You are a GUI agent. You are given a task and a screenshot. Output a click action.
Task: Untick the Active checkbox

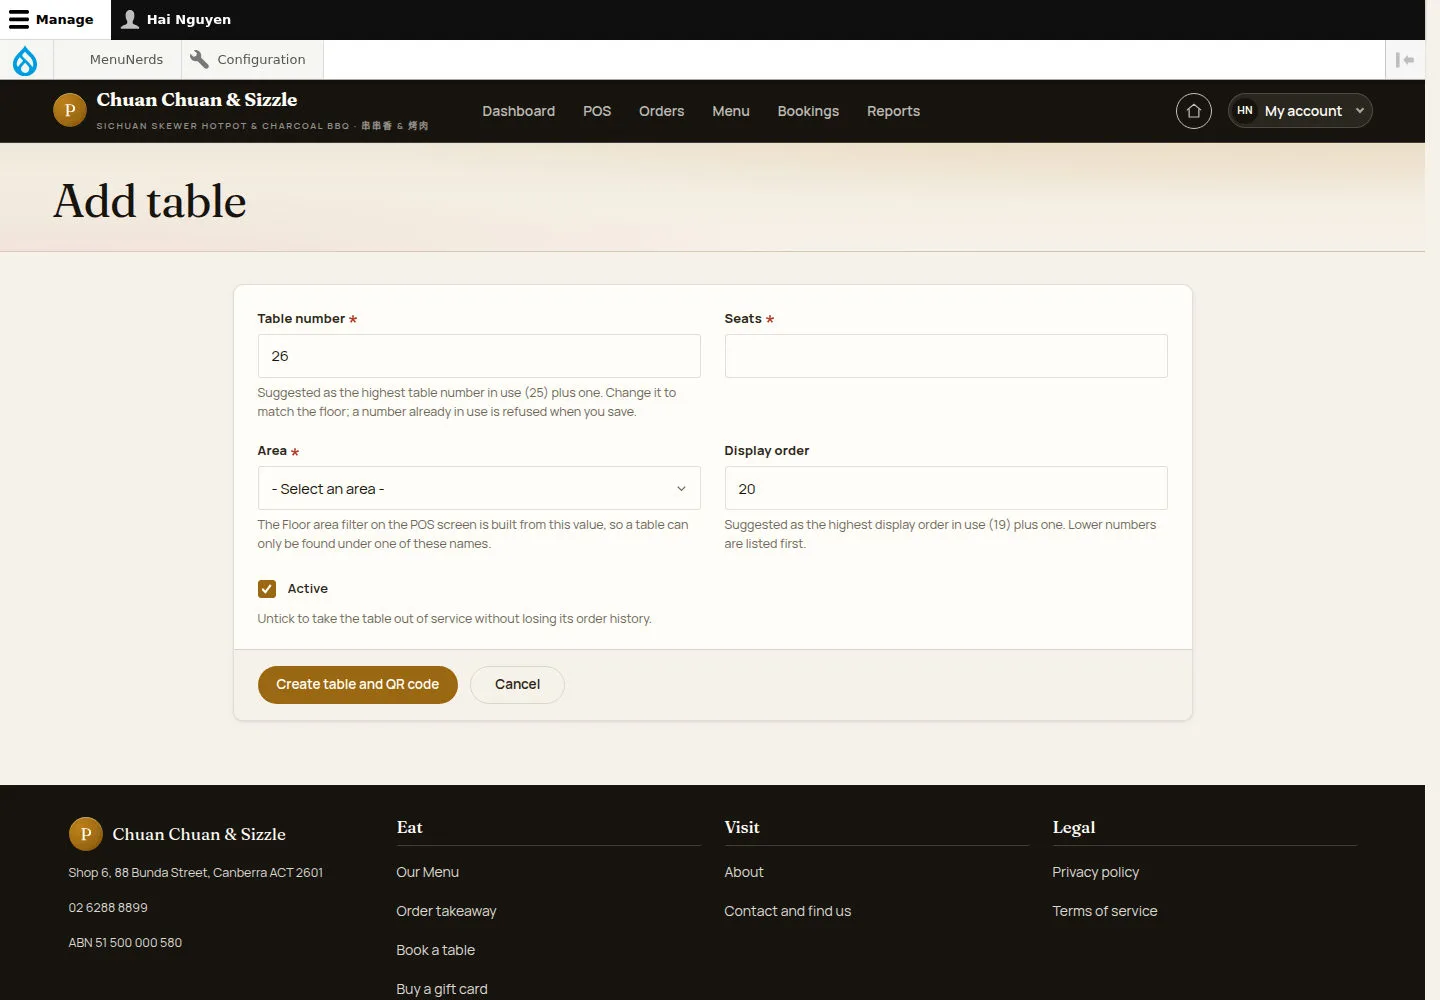267,589
